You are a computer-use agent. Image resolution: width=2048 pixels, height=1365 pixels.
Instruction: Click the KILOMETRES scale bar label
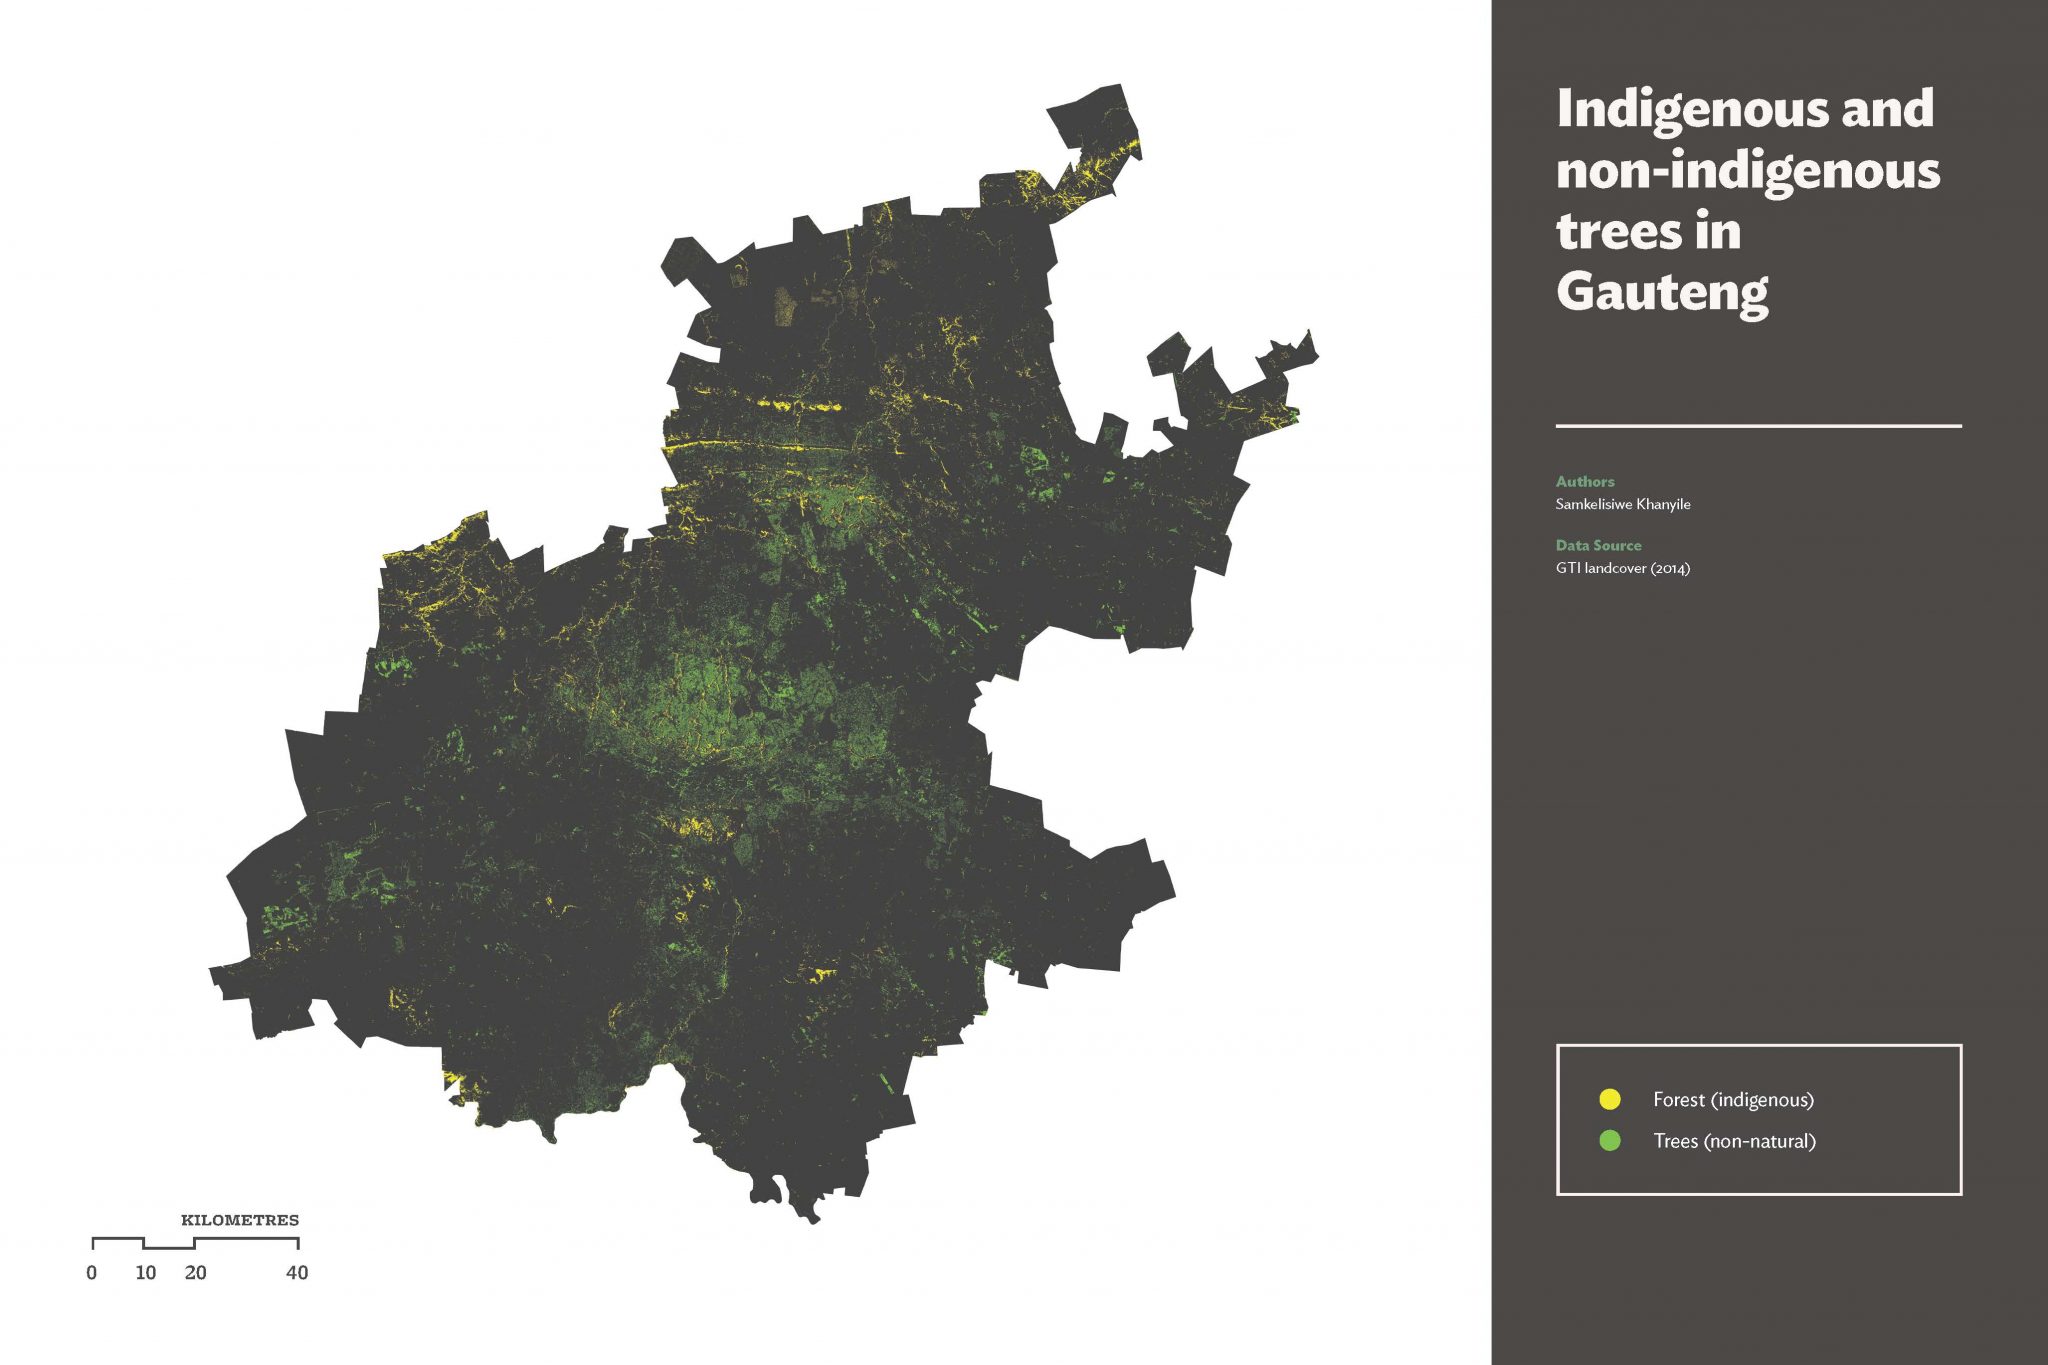coord(240,1220)
